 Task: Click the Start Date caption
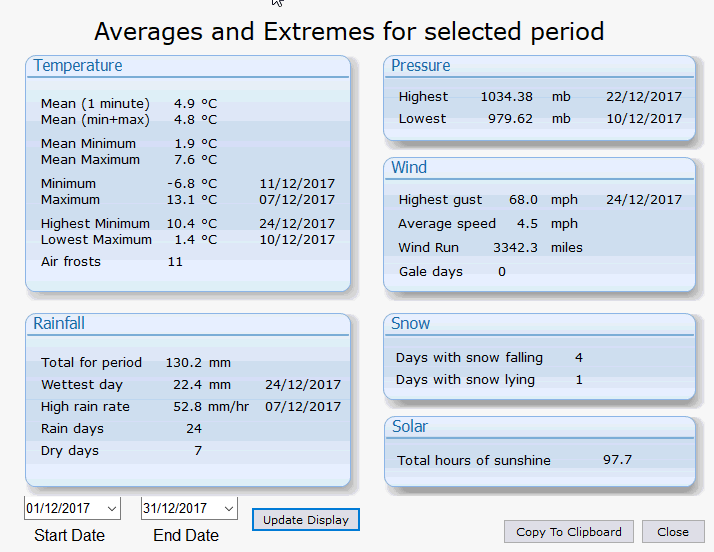click(69, 535)
